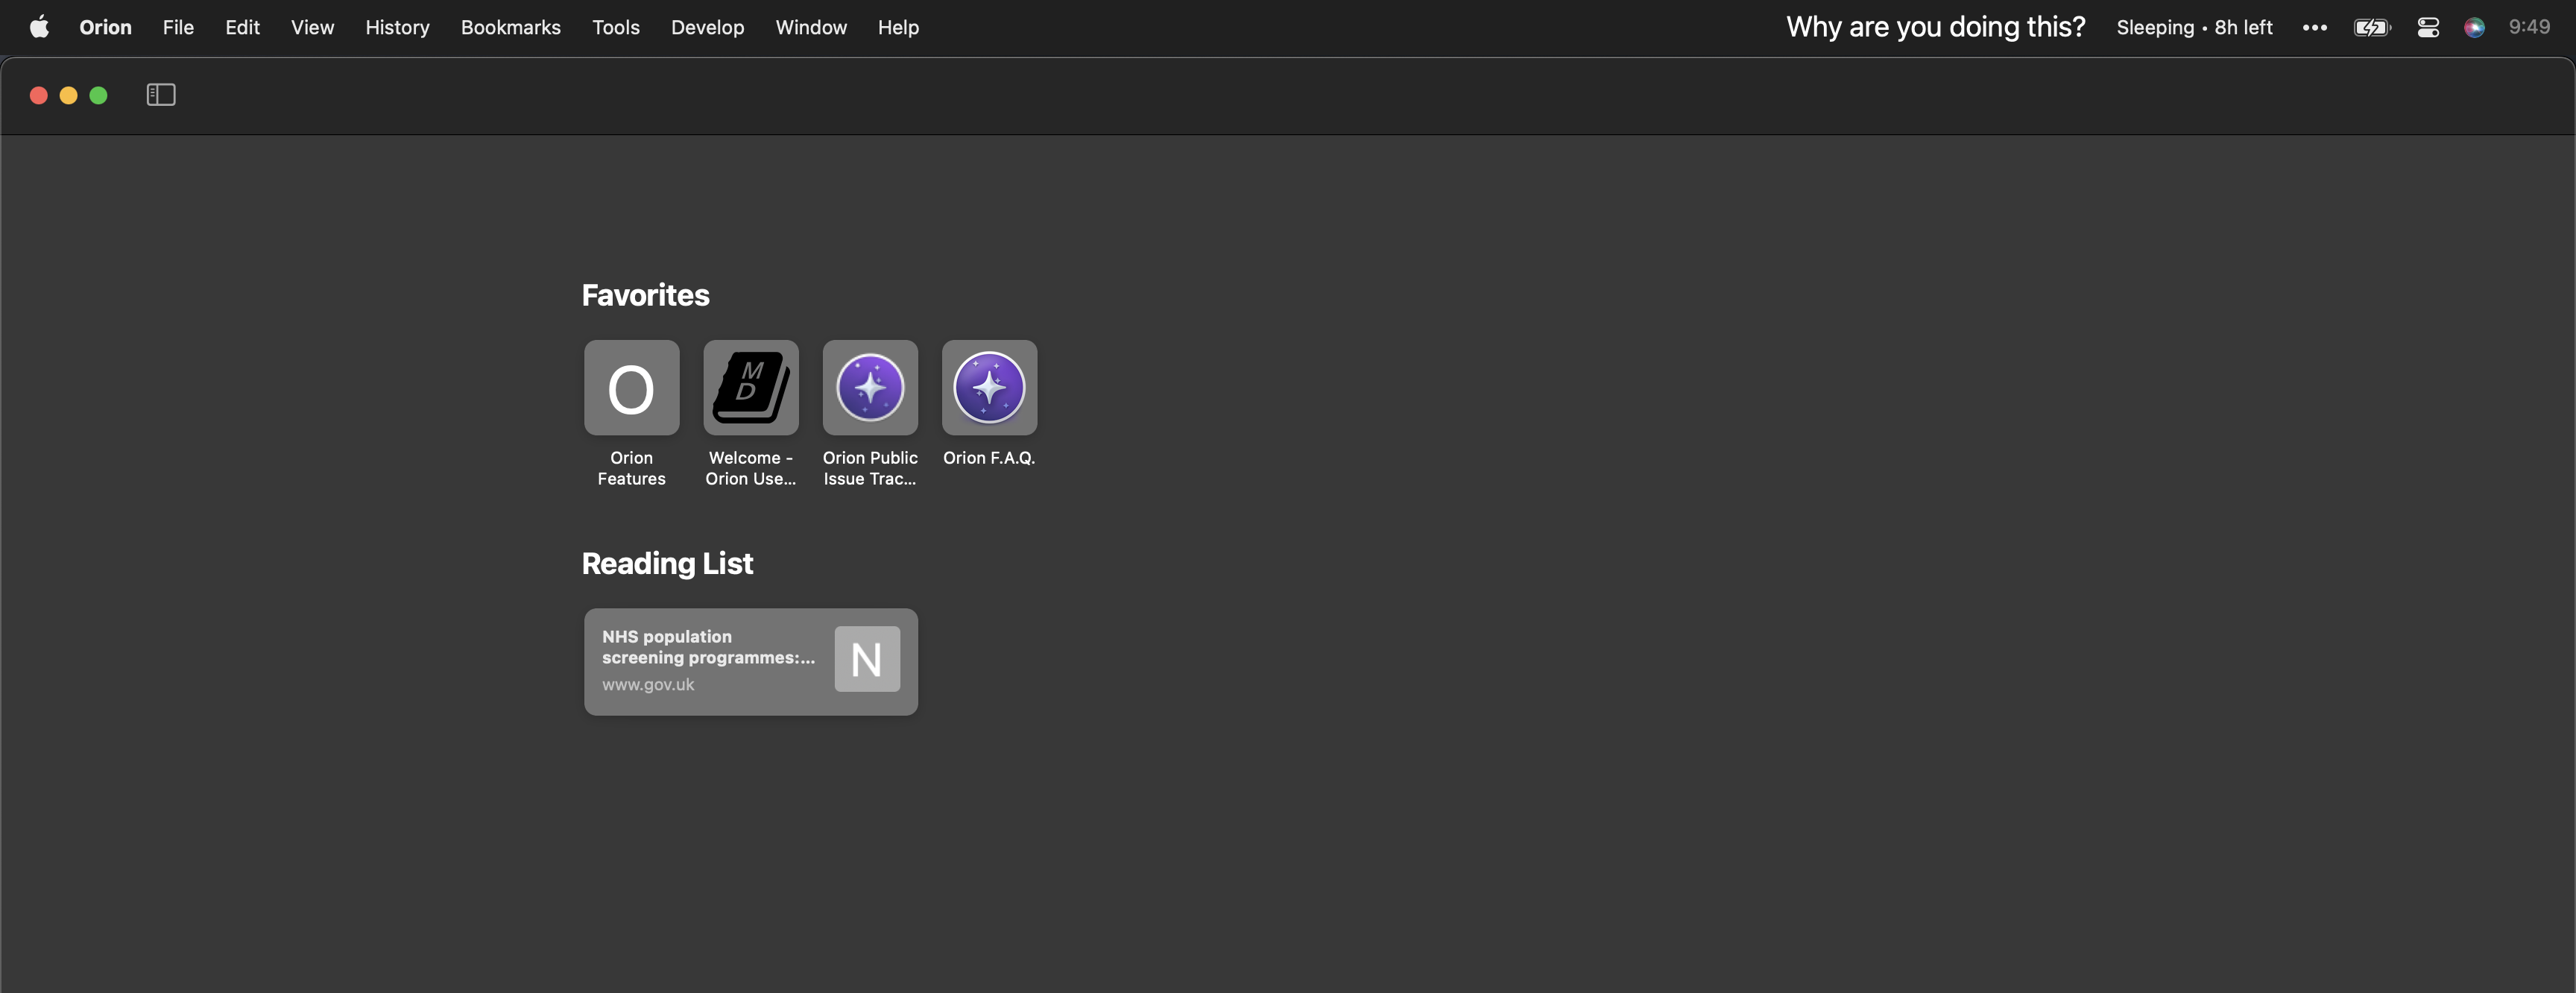This screenshot has height=993, width=2576.
Task: Click the Siri icon in menu bar
Action: click(x=2474, y=27)
